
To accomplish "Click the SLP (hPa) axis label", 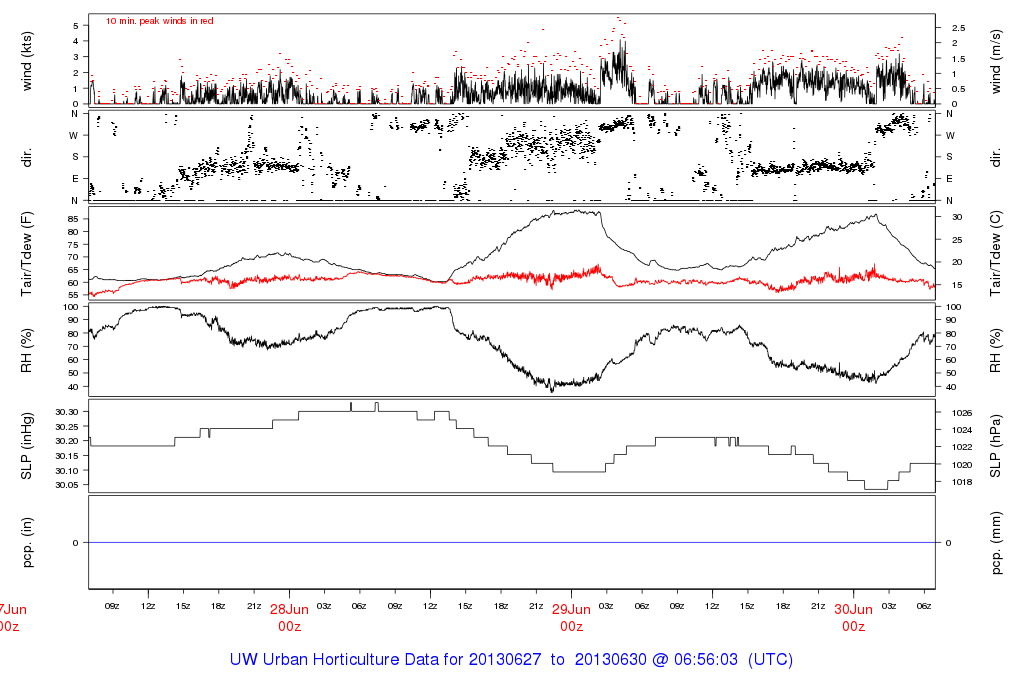I will 996,446.
